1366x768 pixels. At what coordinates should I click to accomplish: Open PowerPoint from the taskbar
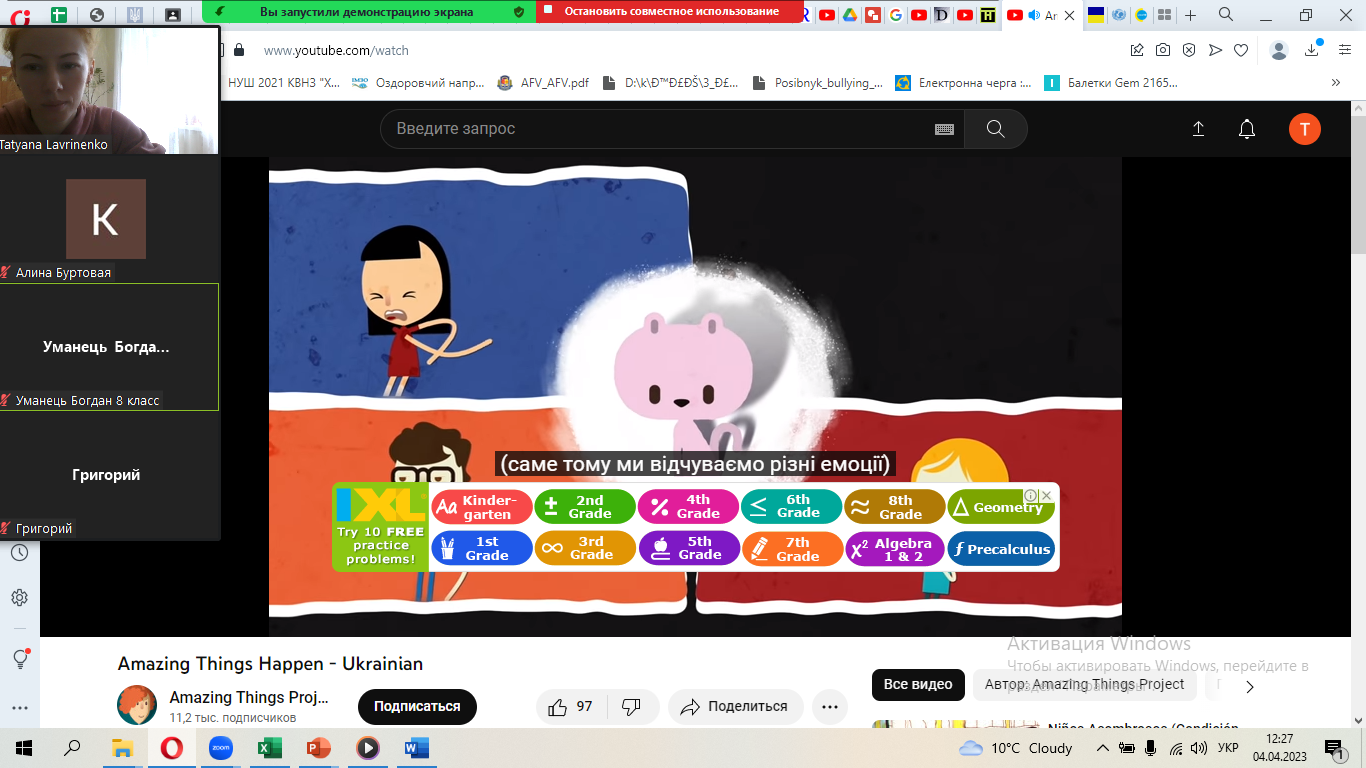318,748
